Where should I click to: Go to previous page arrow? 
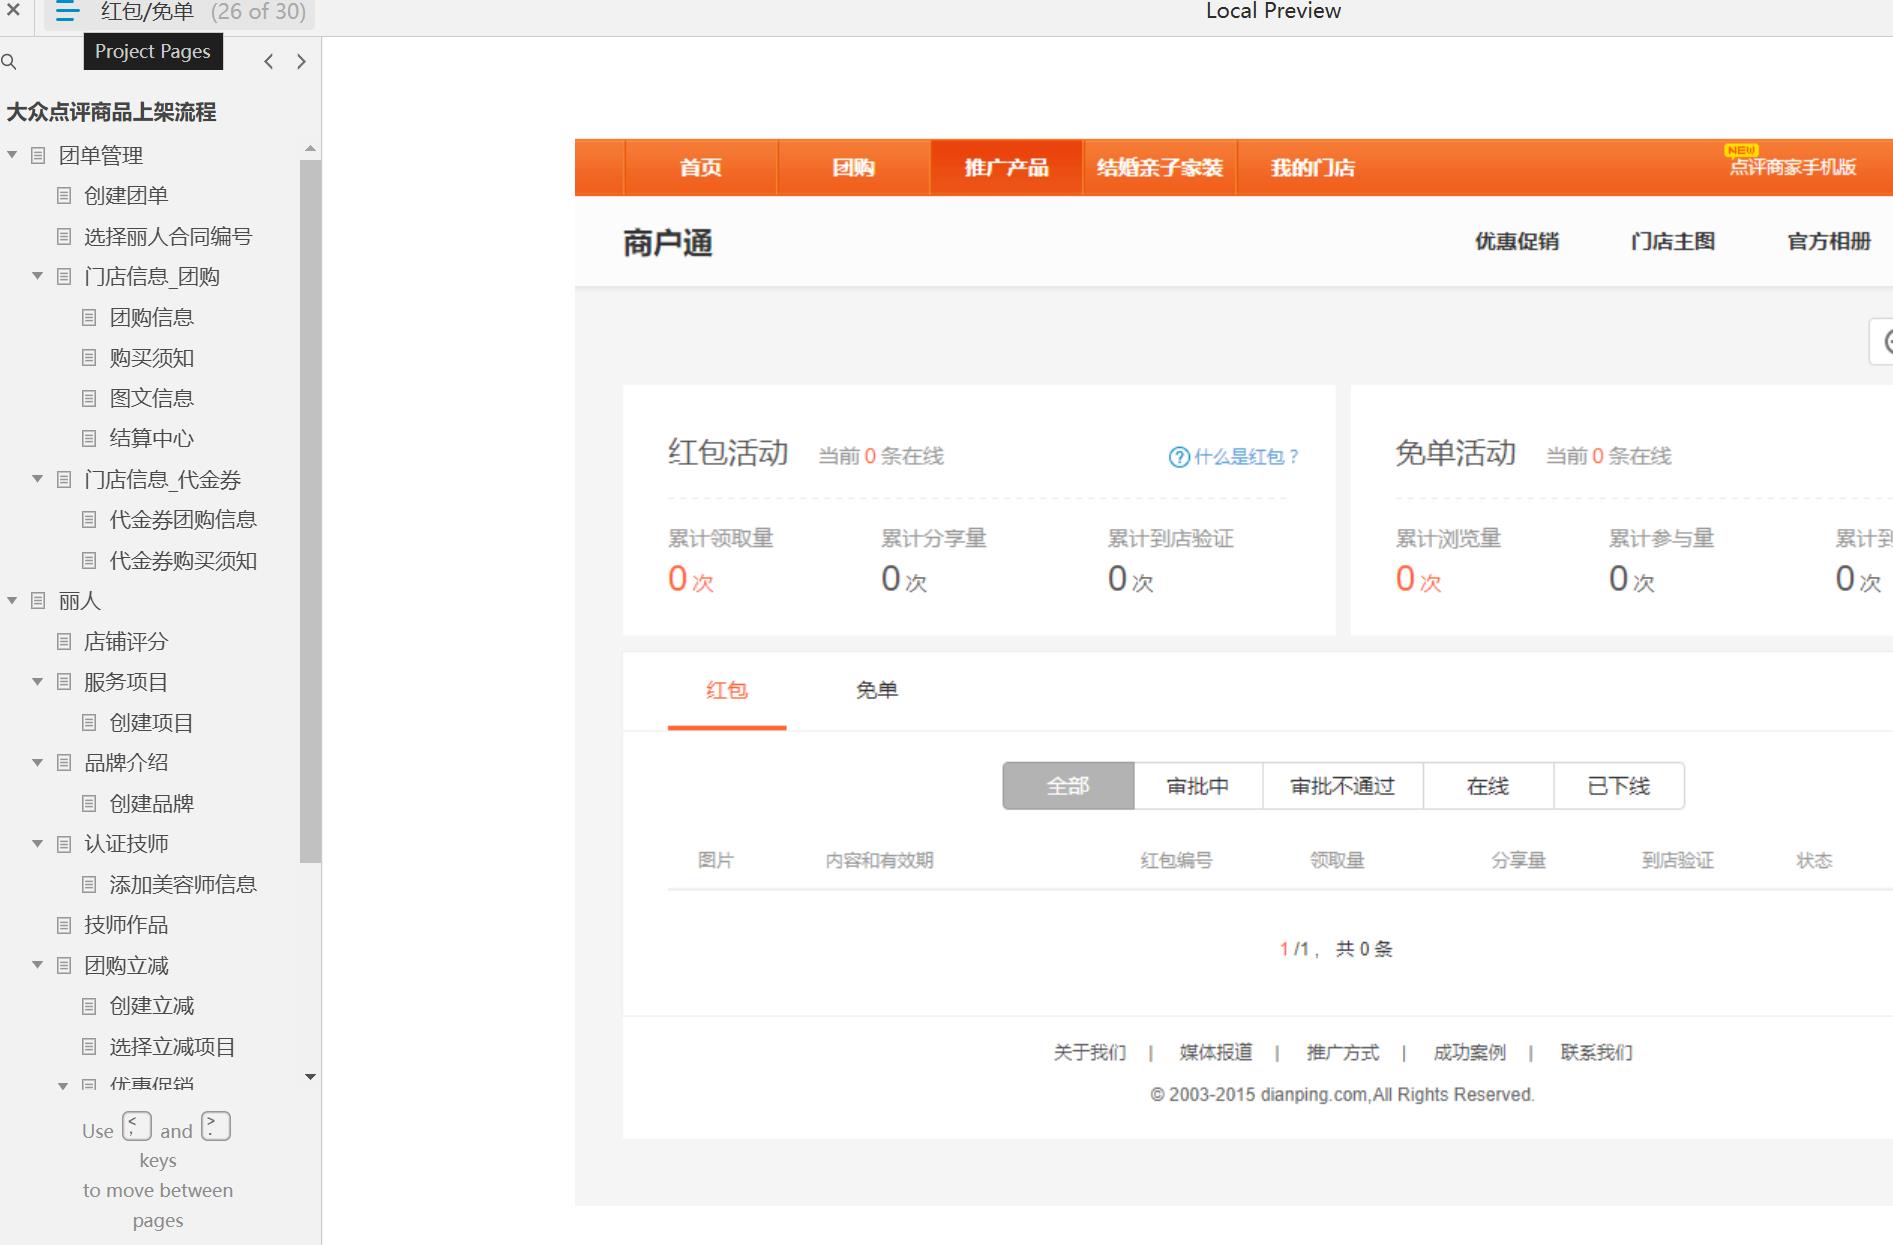pos(269,62)
